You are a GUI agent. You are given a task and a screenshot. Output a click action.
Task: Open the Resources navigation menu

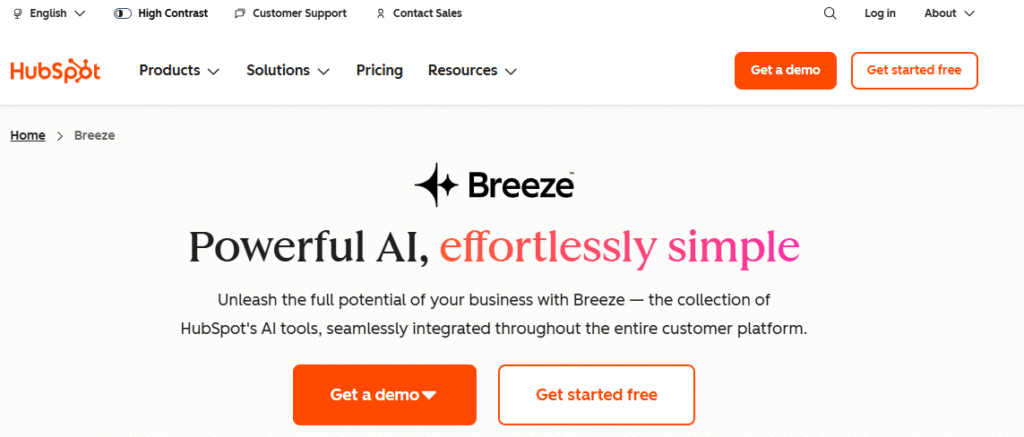(472, 71)
